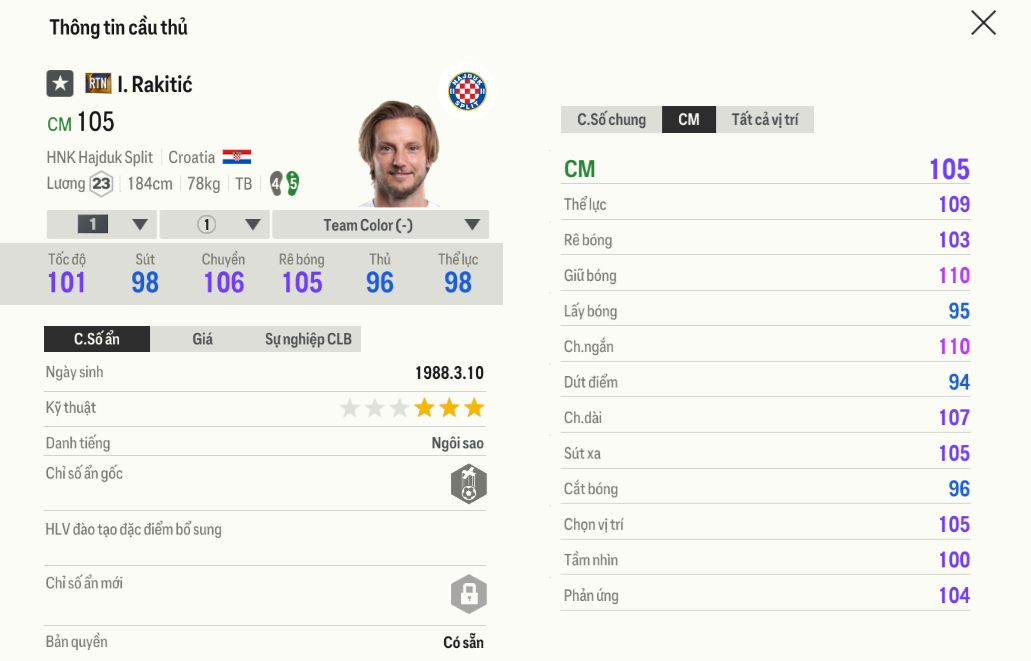Click the I. Rakitić player portrait
The height and width of the screenshot is (661, 1031).
(x=398, y=154)
